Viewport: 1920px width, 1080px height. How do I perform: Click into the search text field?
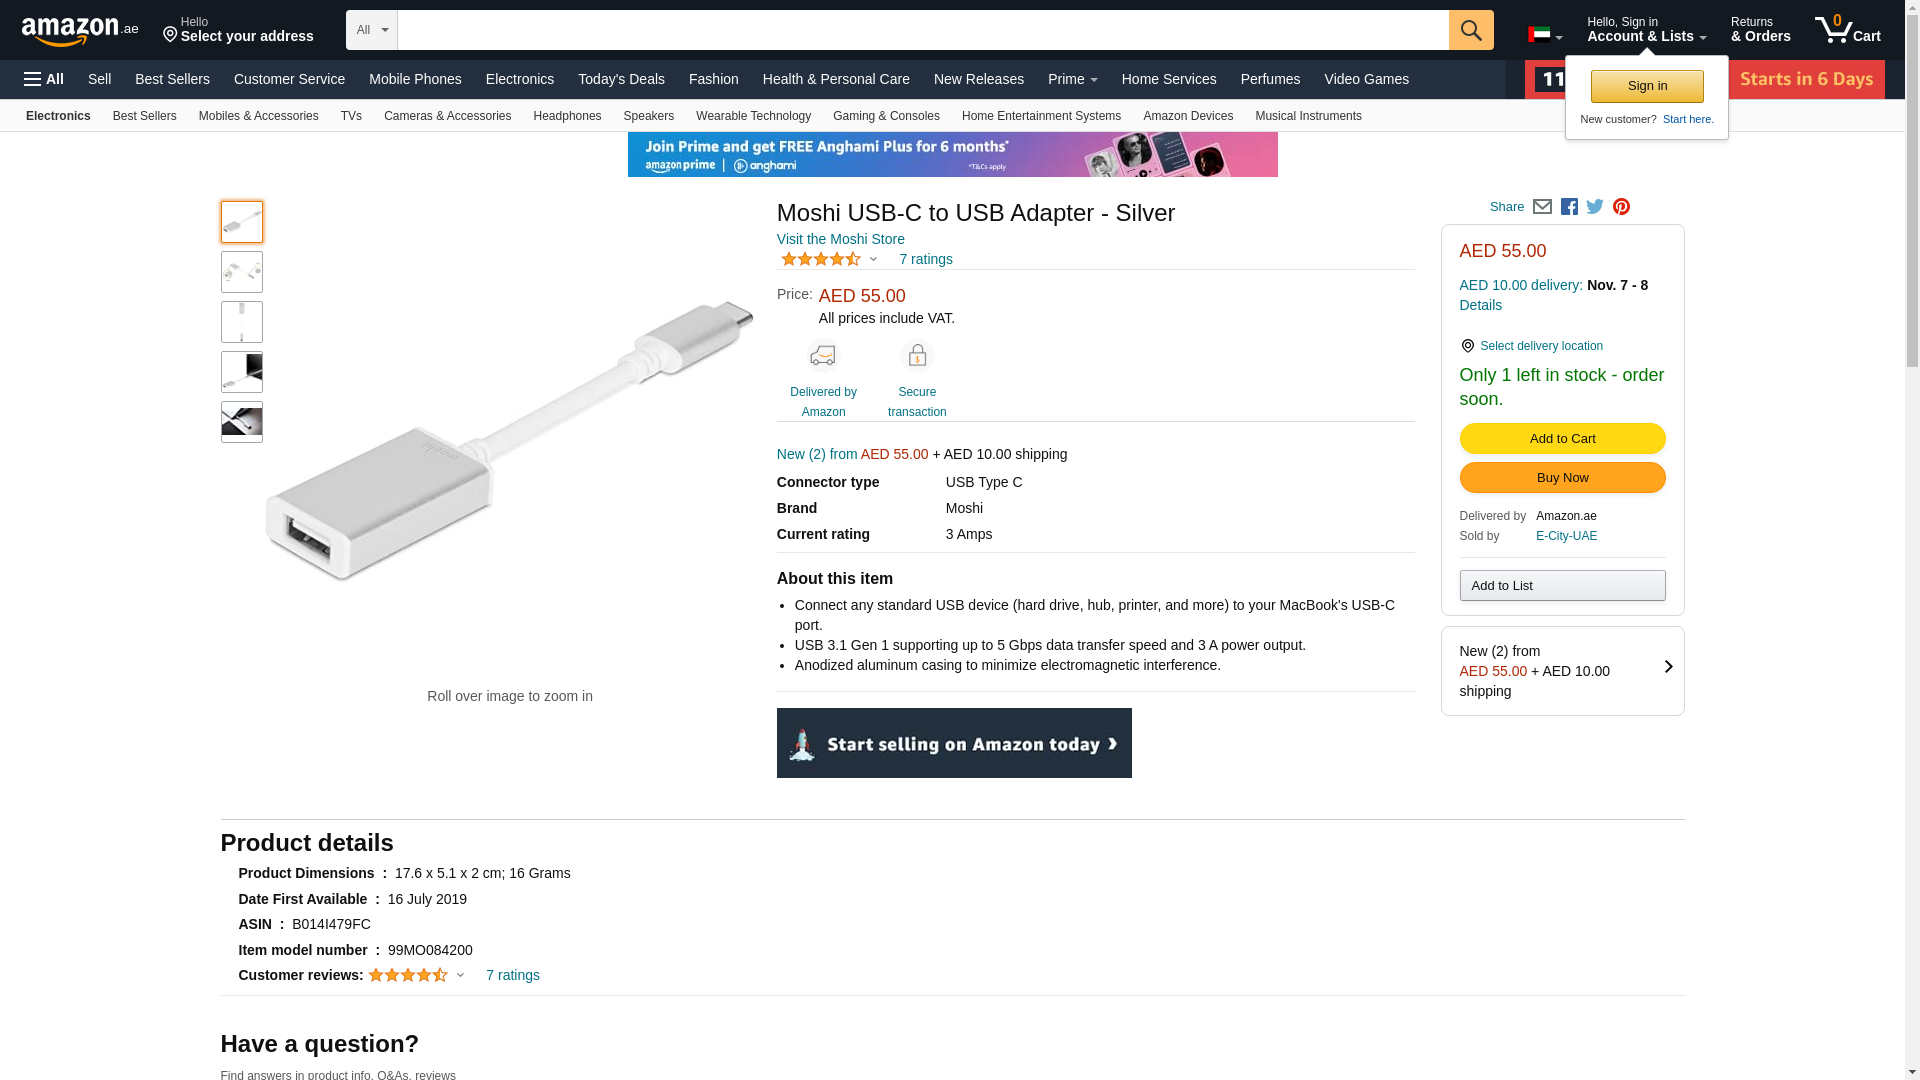point(922,30)
